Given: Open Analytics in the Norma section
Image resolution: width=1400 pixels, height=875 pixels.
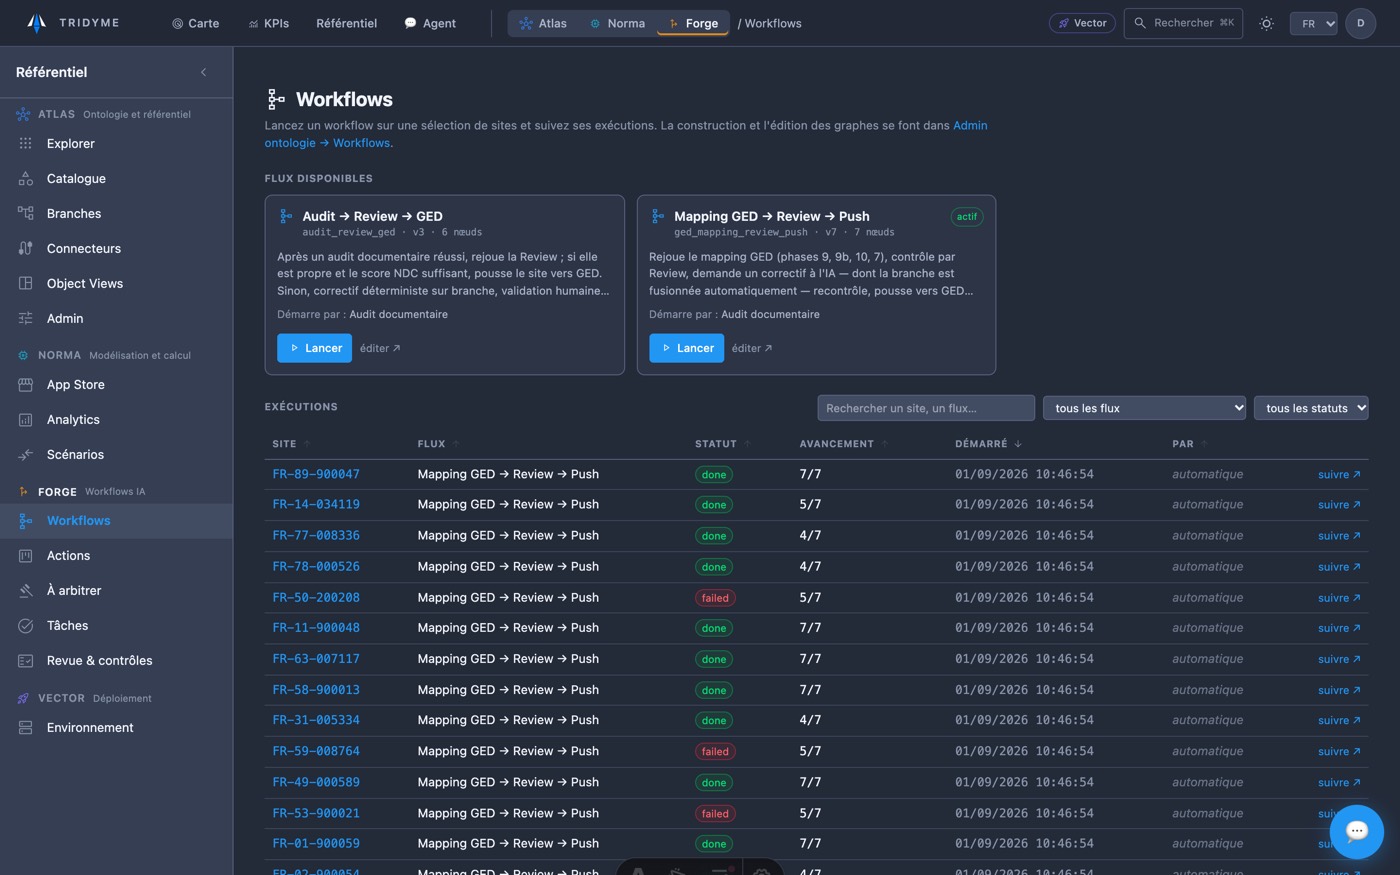Looking at the screenshot, I should 116,420.
